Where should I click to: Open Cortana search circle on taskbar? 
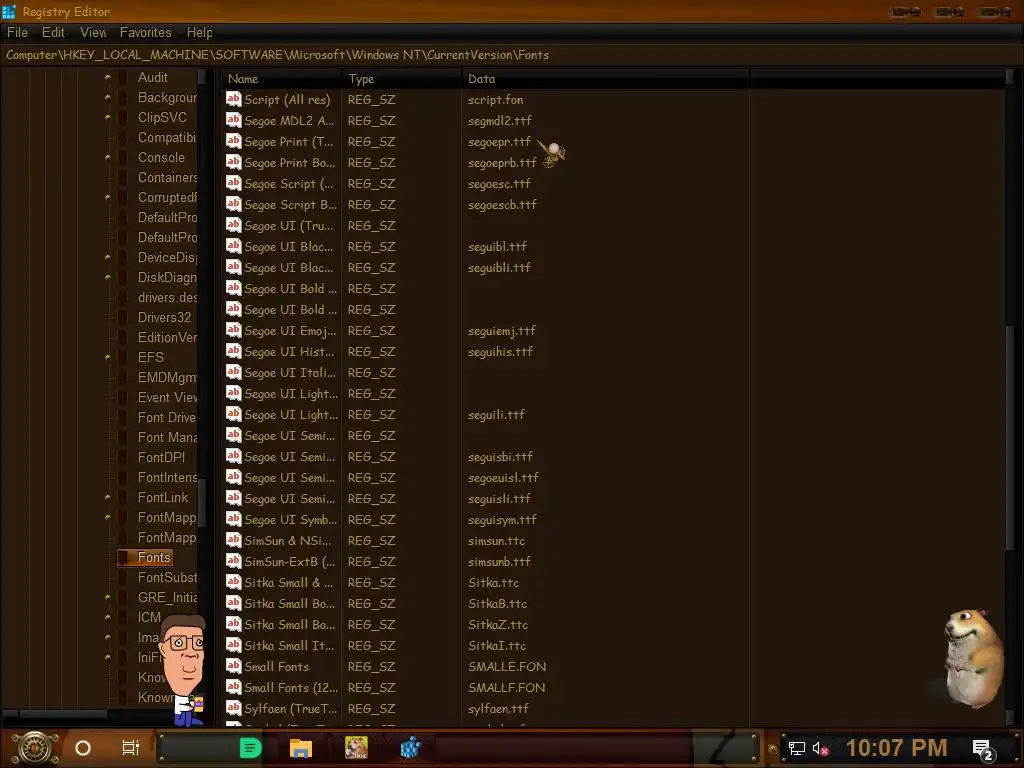pos(83,748)
